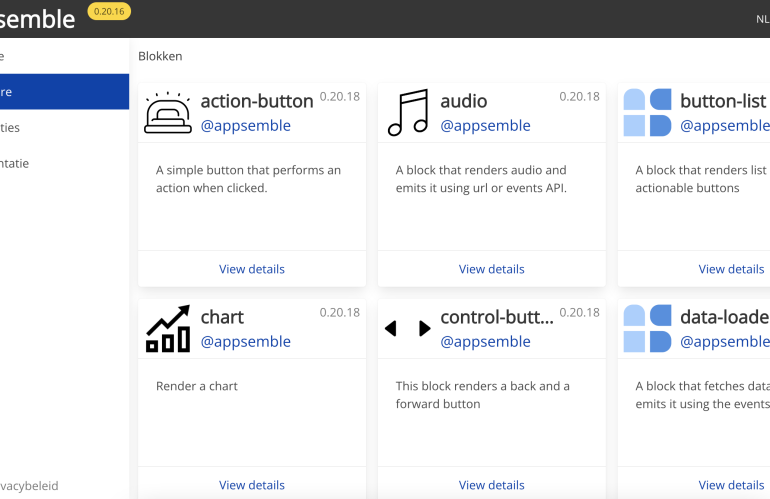Open @appsemble link under audio

485,126
